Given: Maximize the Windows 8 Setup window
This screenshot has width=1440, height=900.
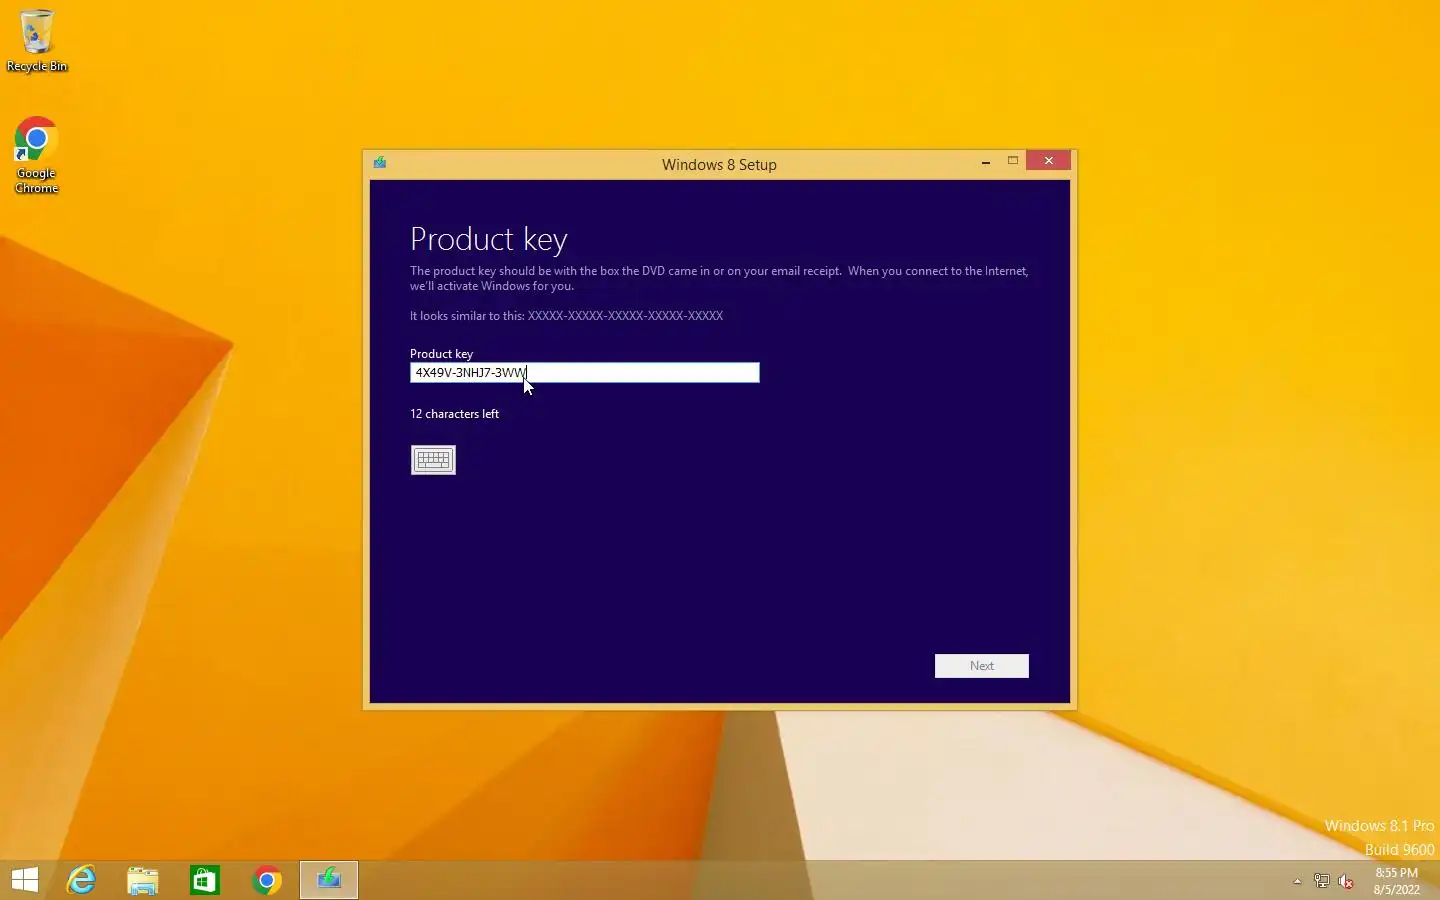Looking at the screenshot, I should 1013,161.
